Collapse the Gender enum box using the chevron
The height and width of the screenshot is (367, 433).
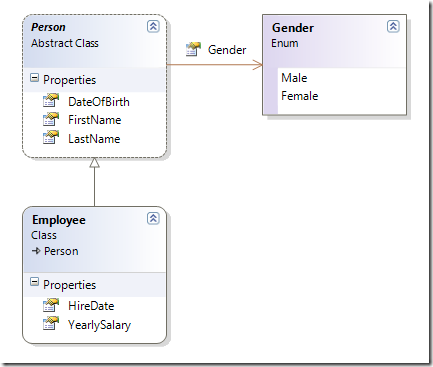(x=393, y=26)
